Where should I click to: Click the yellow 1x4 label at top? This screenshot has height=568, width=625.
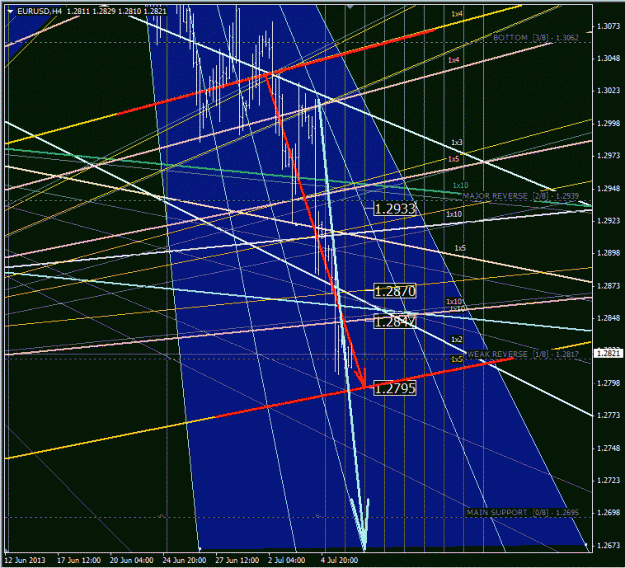(x=457, y=14)
